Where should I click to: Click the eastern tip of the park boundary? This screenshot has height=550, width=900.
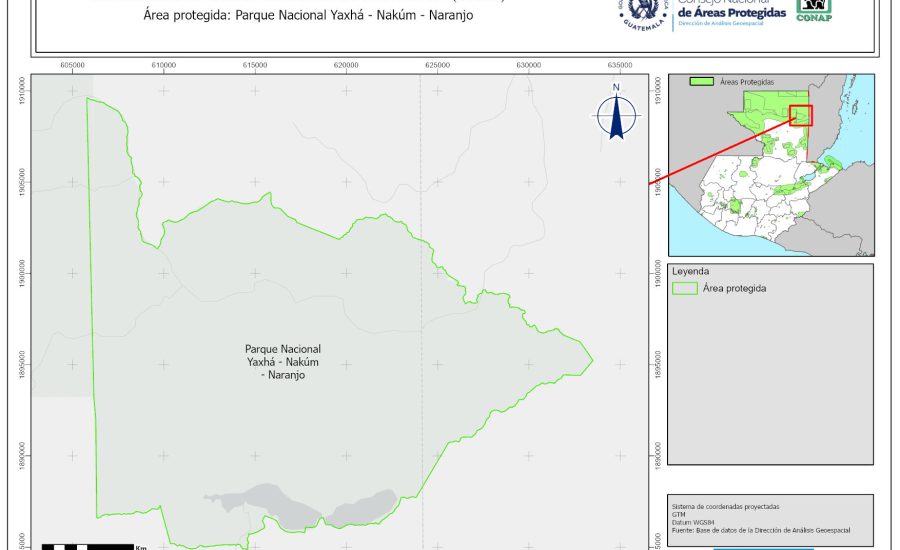(592, 360)
